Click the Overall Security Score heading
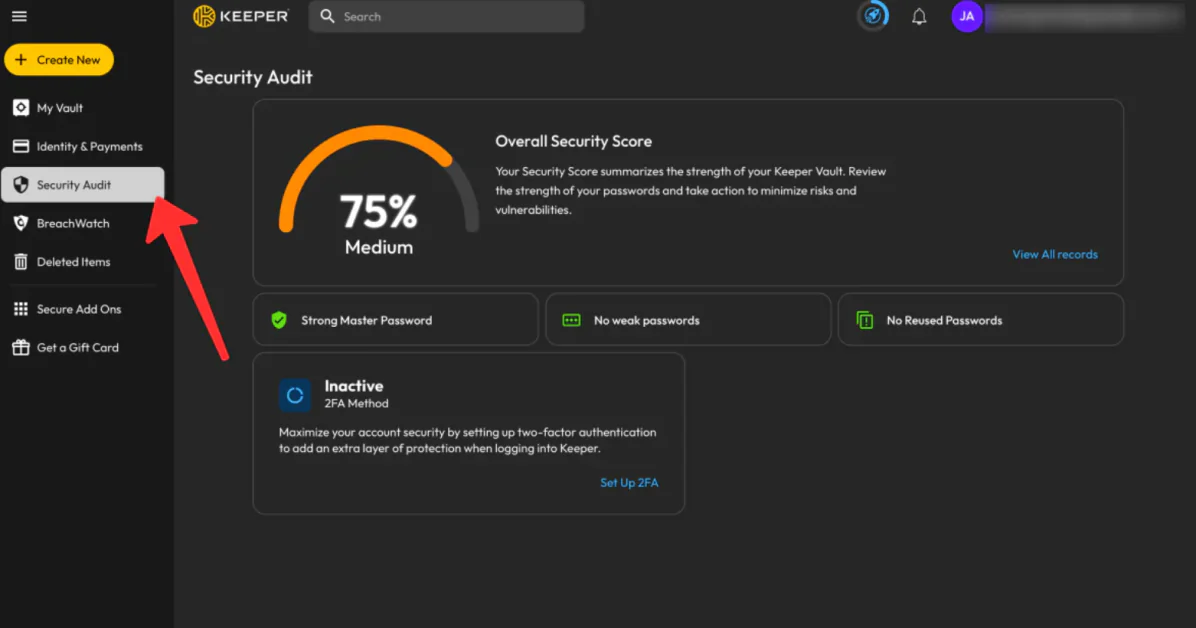 tap(574, 141)
